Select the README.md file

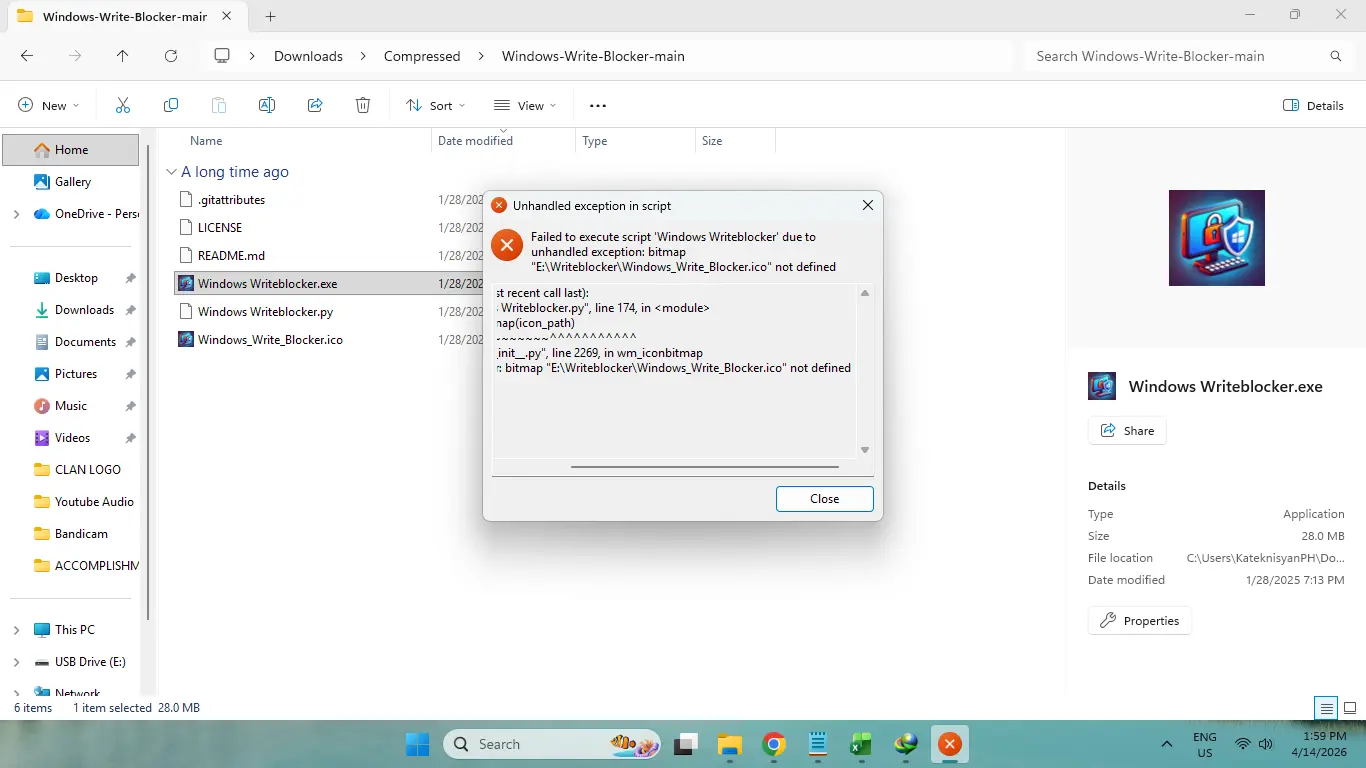(x=231, y=255)
